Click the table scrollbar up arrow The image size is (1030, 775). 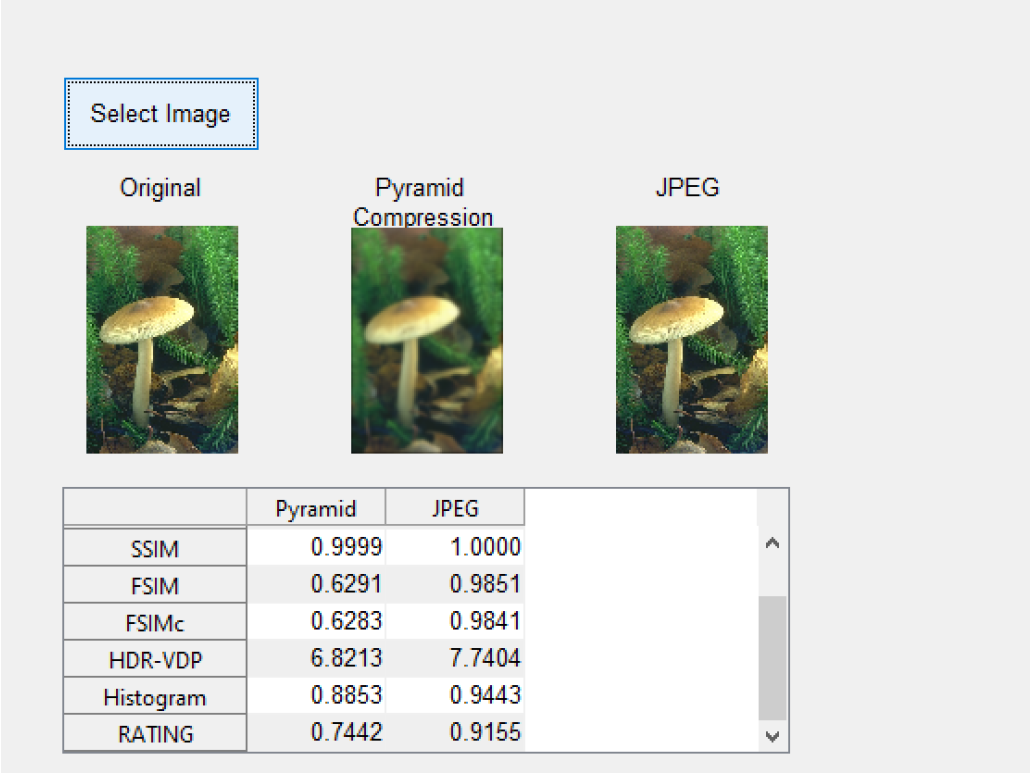click(772, 543)
